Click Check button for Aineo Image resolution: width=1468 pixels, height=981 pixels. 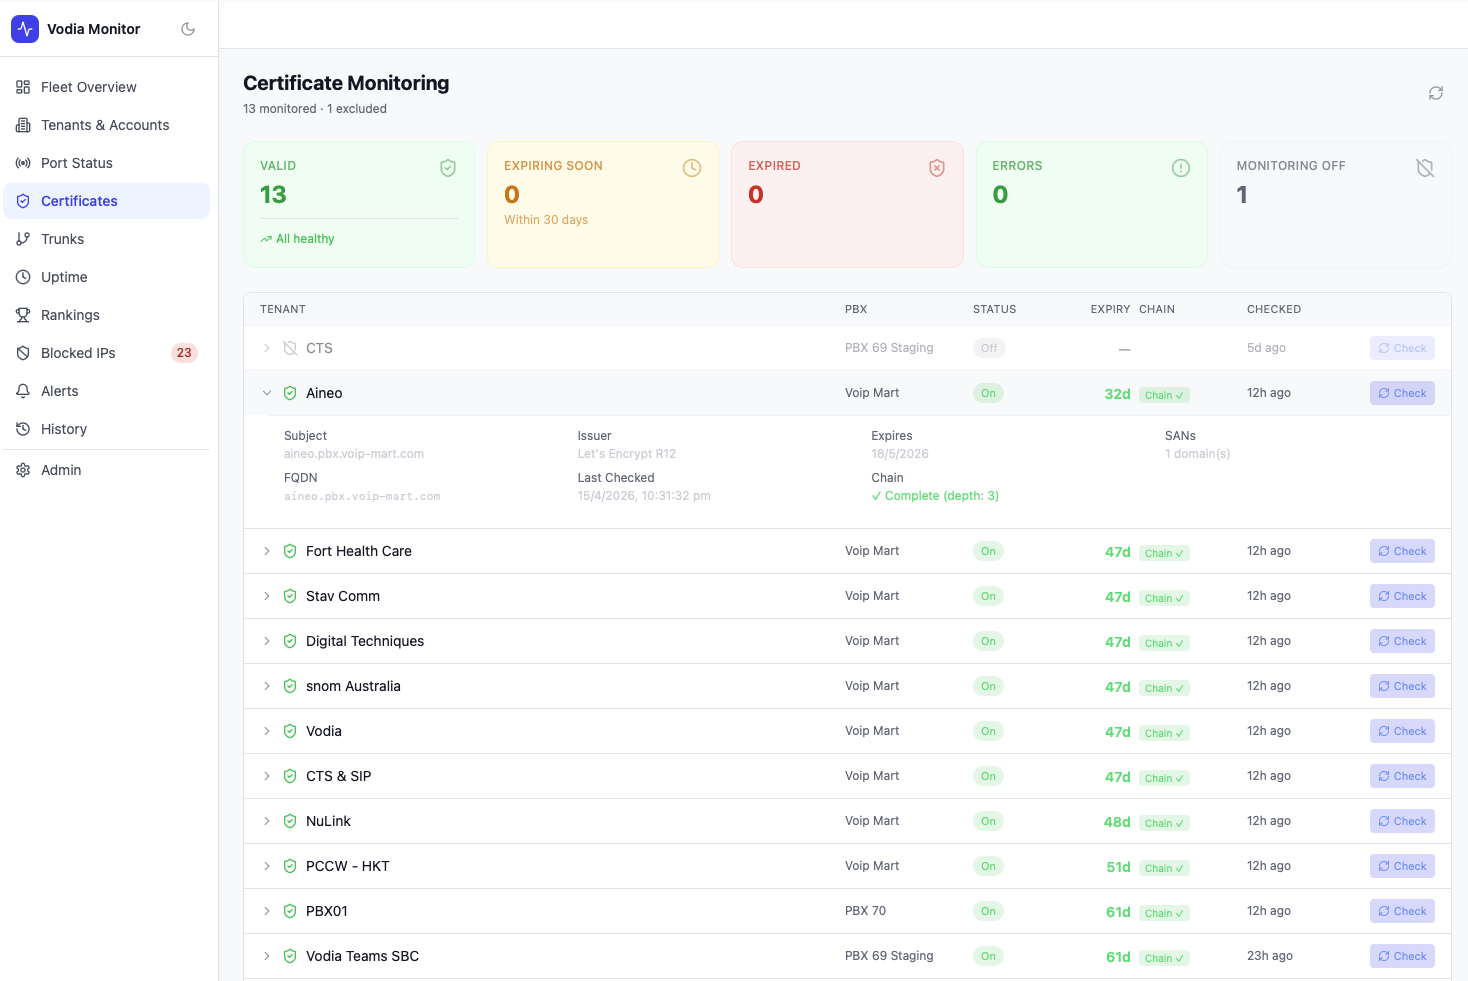click(1402, 393)
